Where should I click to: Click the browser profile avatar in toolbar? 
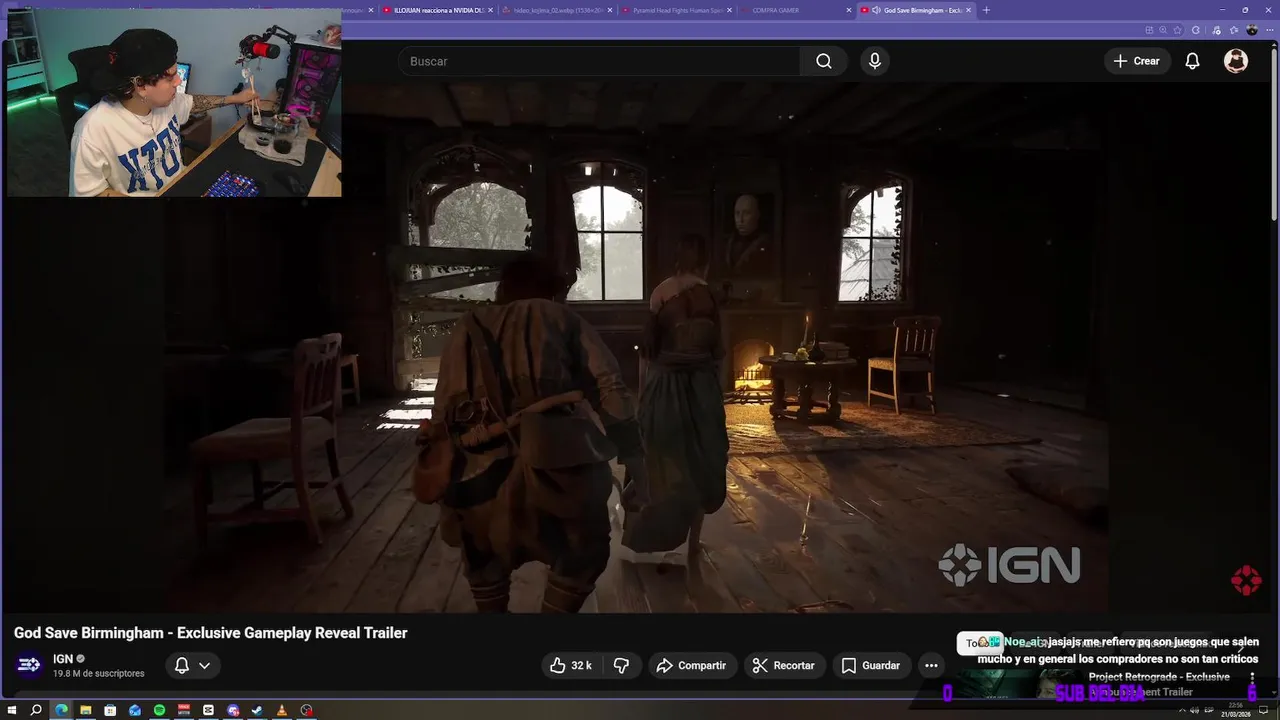tap(1252, 30)
